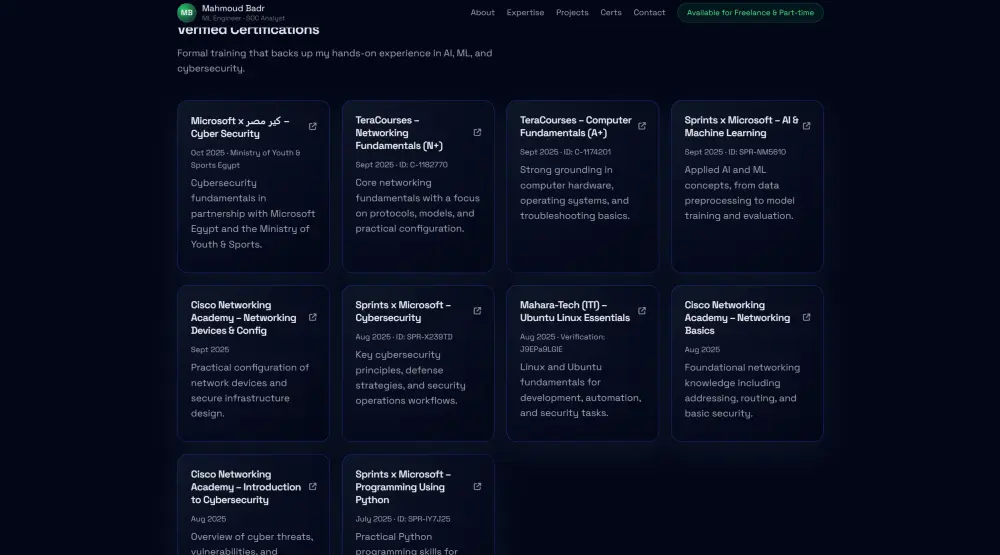Click 'Aug 2025 · ID: SPR-X239TD' text
The height and width of the screenshot is (555, 1000).
404,337
